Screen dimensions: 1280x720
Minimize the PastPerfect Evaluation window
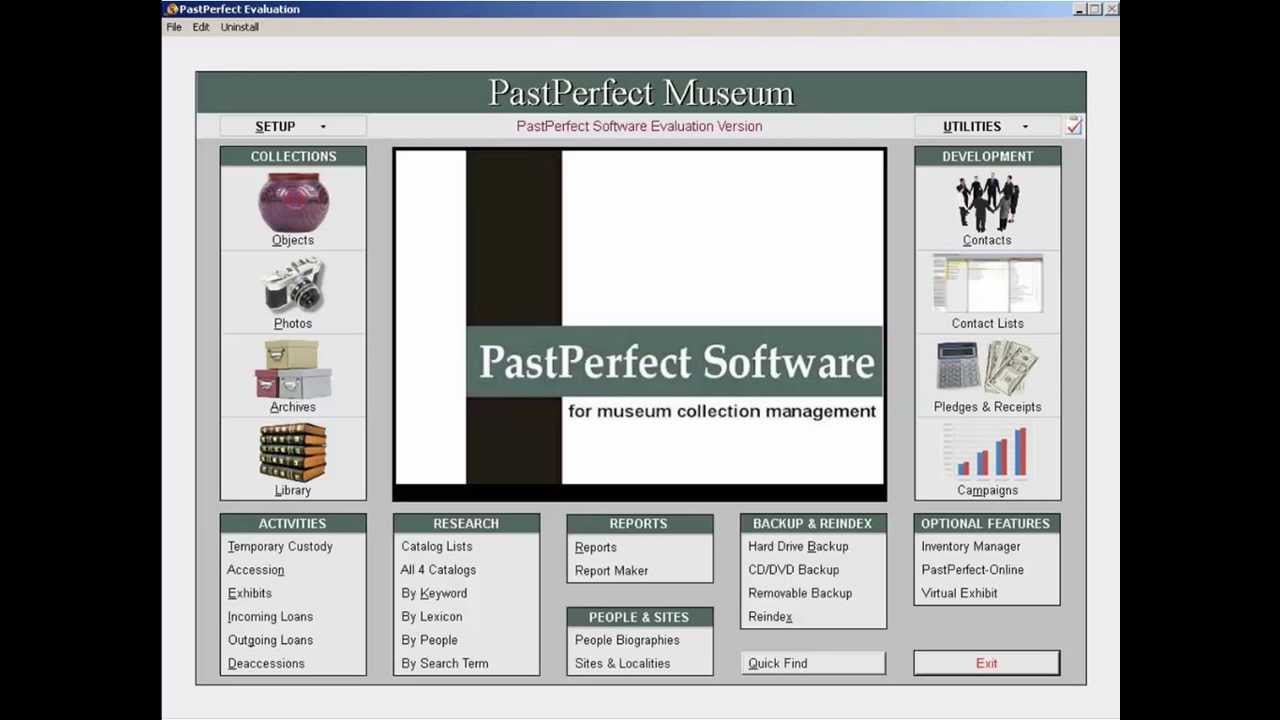[1079, 9]
